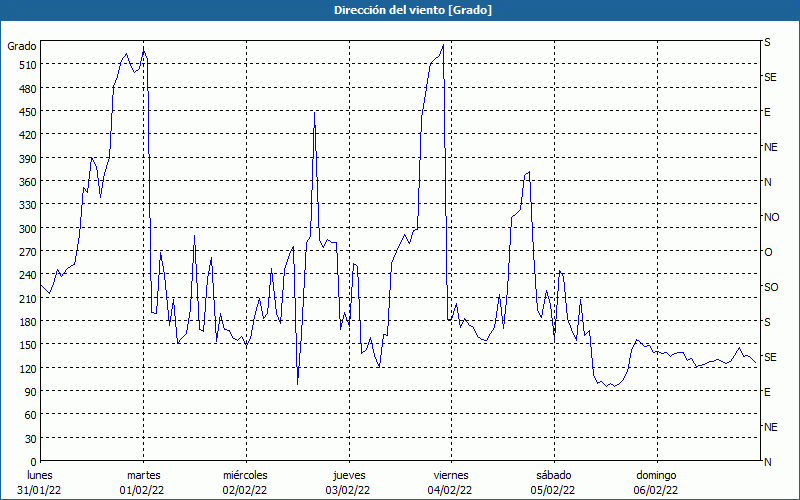Screen dimensions: 800x500
Task: Select the 270 degree axis label
Action: [29, 252]
